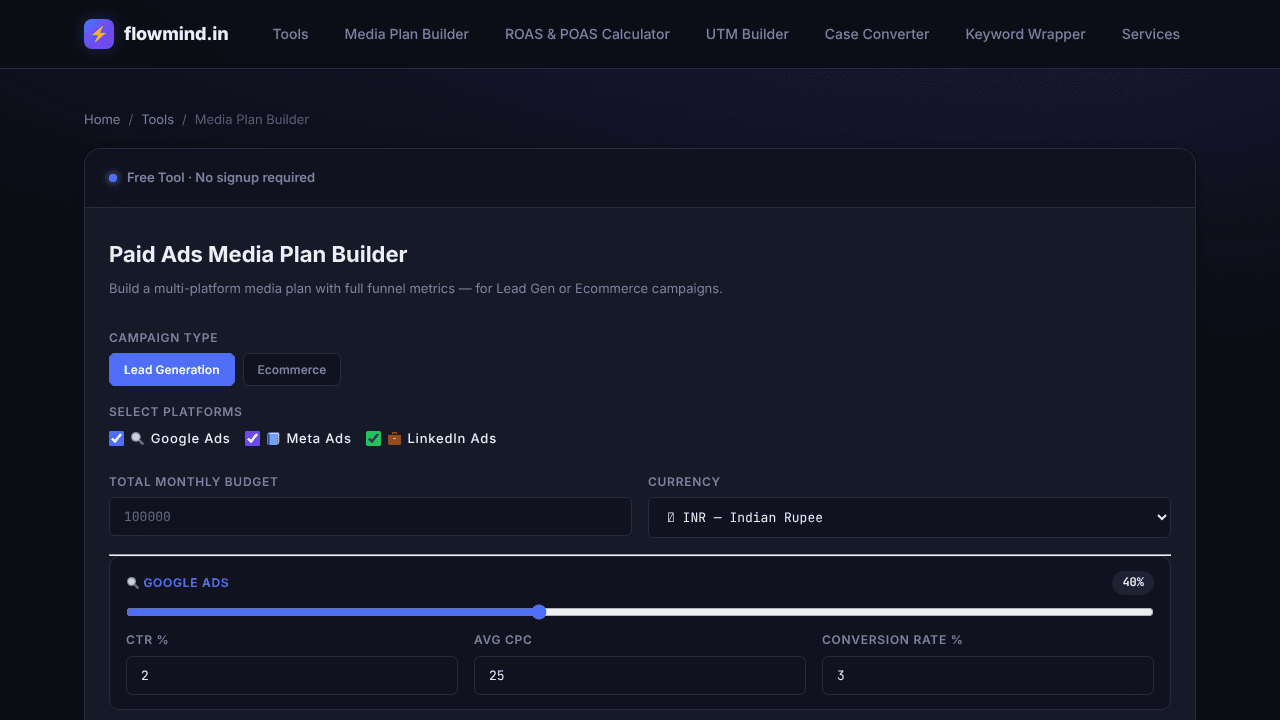
Task: Click the LinkedIn Ads label text
Action: (452, 438)
